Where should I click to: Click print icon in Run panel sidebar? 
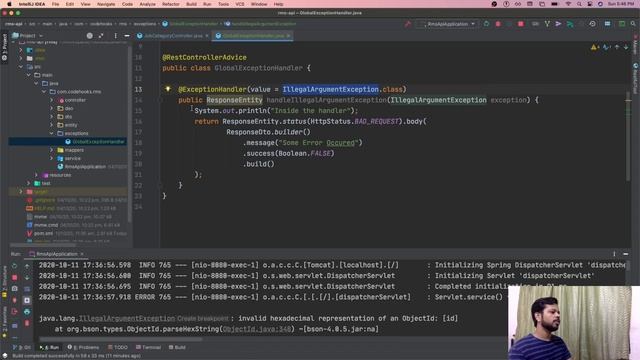[x=27, y=311]
